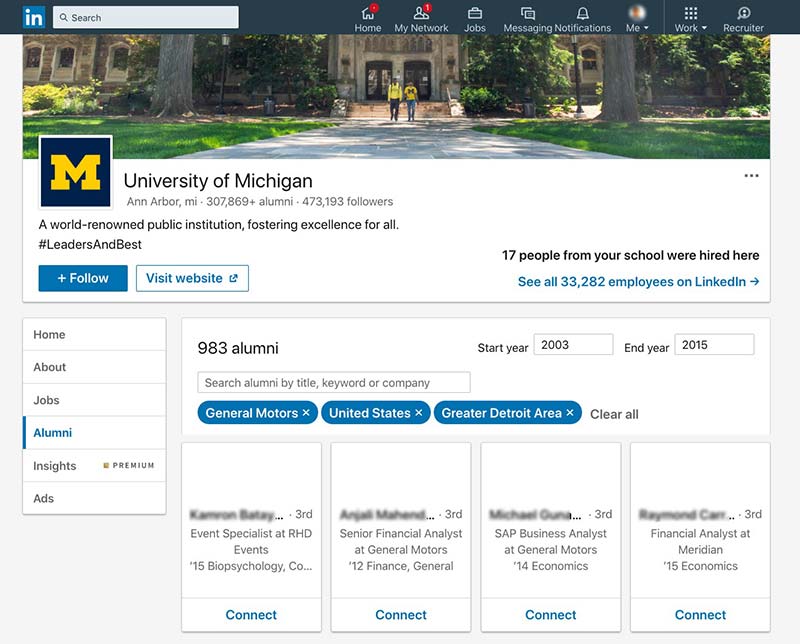This screenshot has height=644, width=800.
Task: Remove the Greater Detroit Area filter
Action: click(570, 413)
